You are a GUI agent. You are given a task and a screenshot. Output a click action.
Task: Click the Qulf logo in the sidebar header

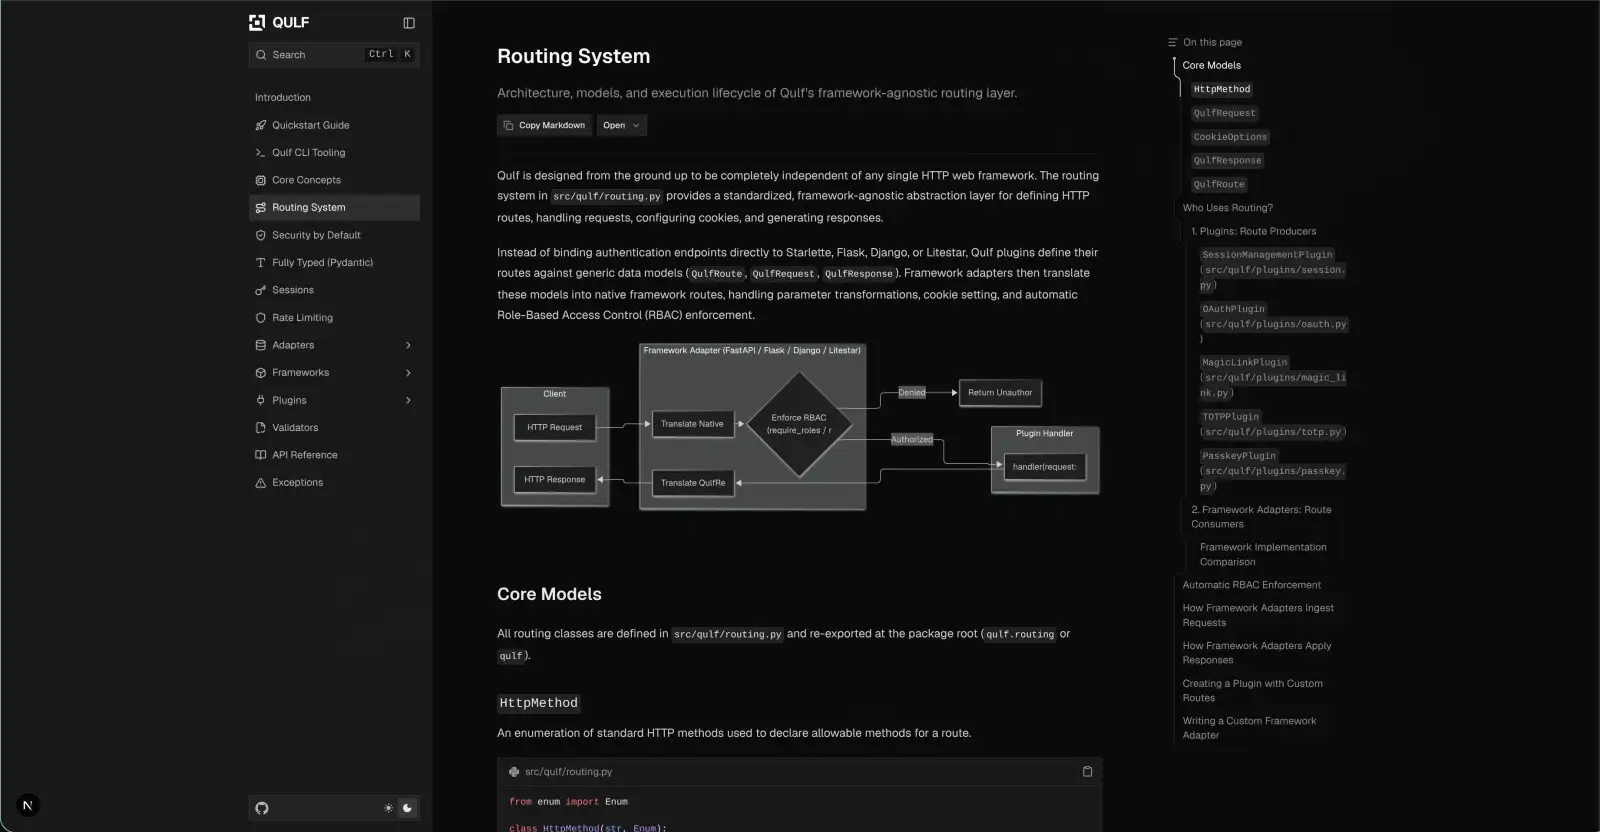pyautogui.click(x=279, y=22)
